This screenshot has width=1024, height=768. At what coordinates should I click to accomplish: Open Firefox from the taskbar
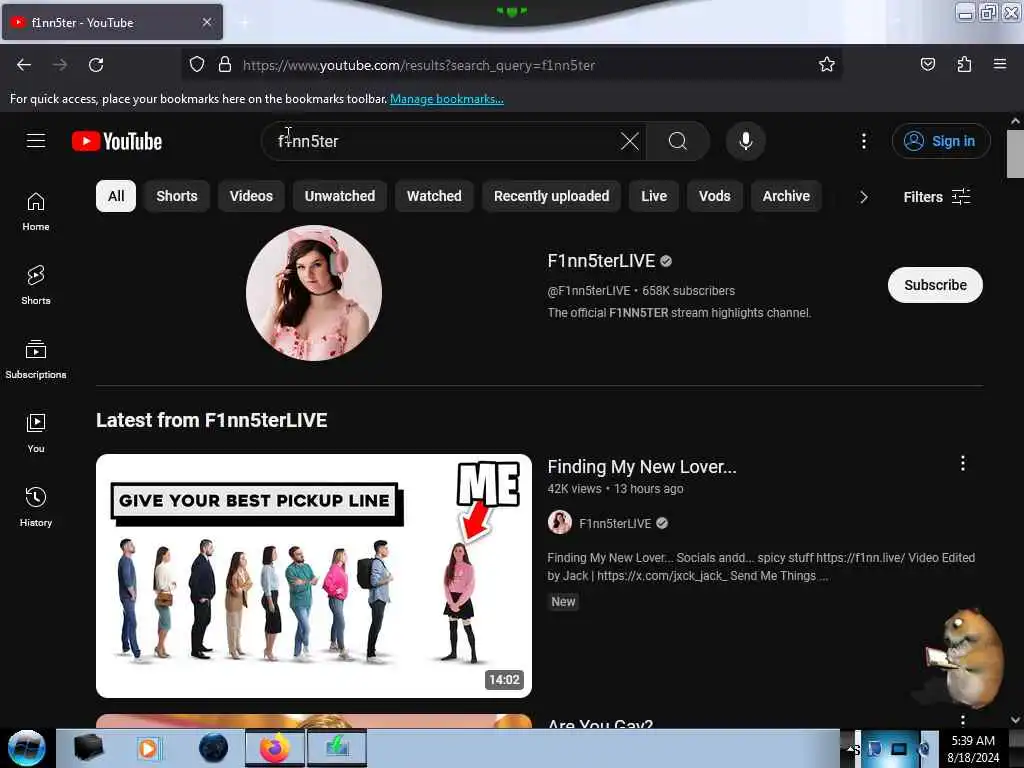pos(274,748)
